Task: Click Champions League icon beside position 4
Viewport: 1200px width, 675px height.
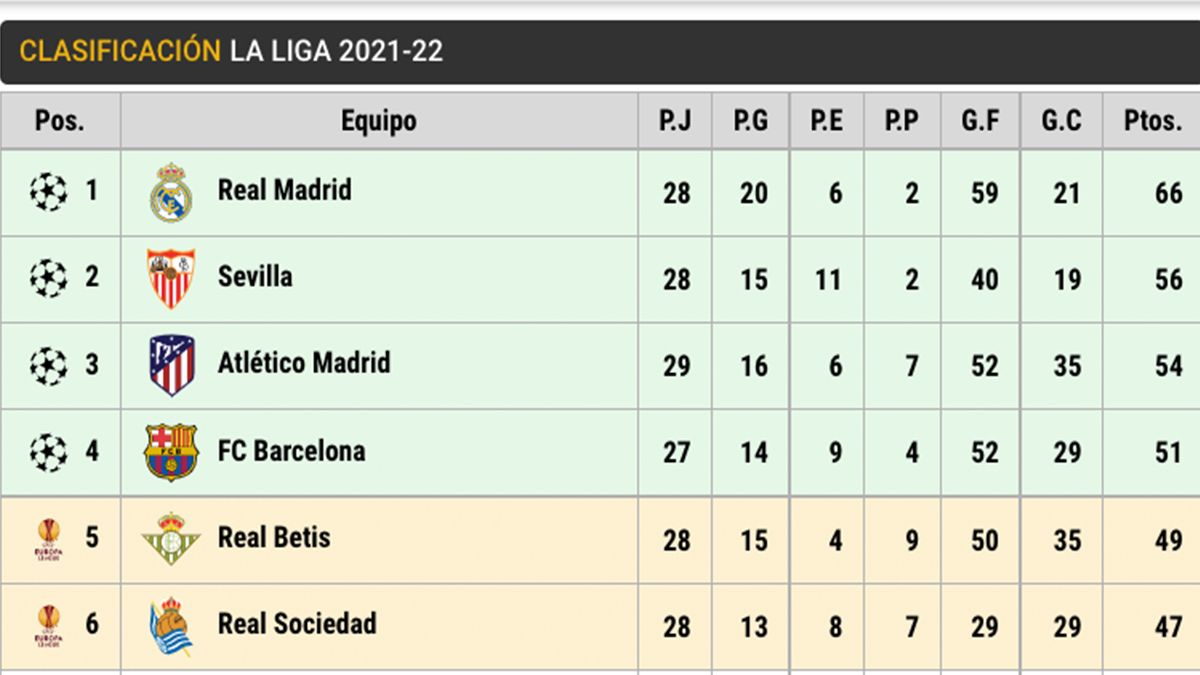Action: [x=48, y=452]
